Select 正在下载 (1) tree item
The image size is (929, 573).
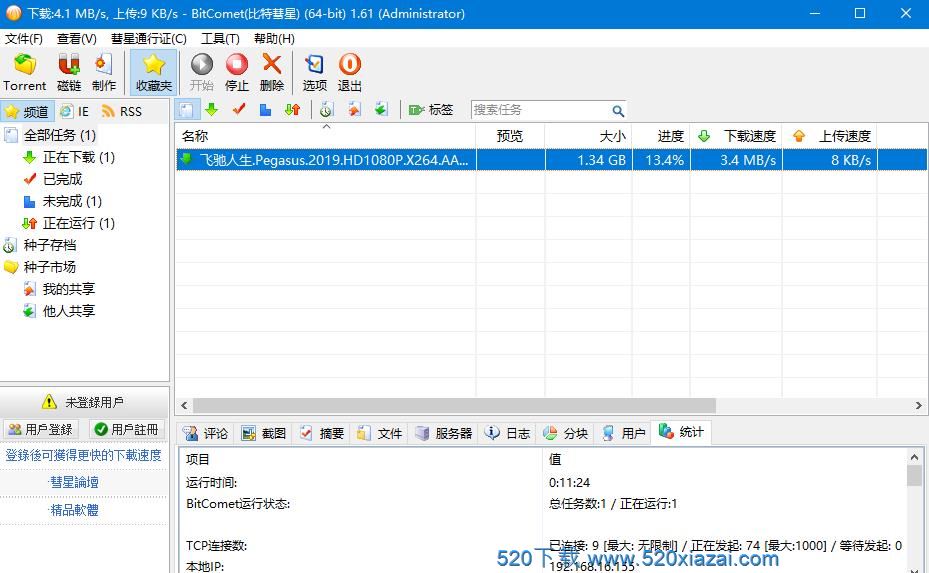(x=78, y=157)
